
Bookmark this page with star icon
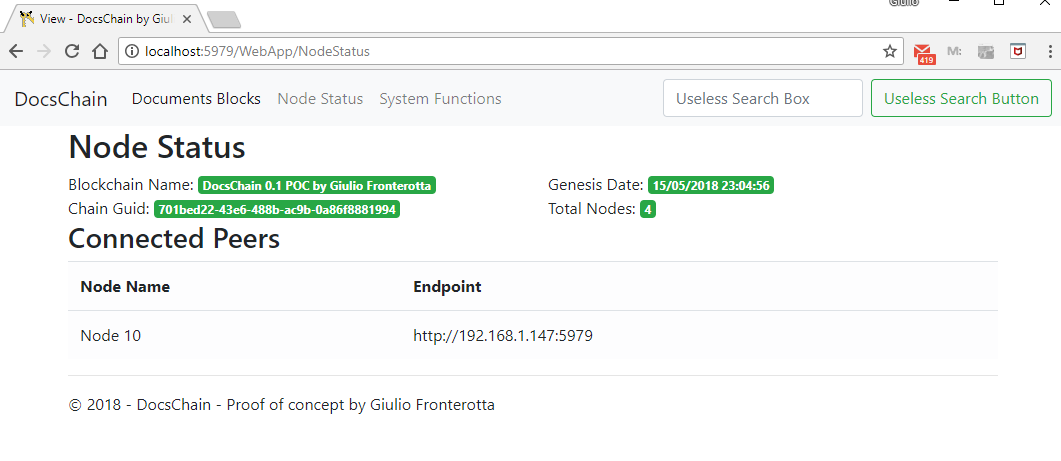tap(889, 51)
